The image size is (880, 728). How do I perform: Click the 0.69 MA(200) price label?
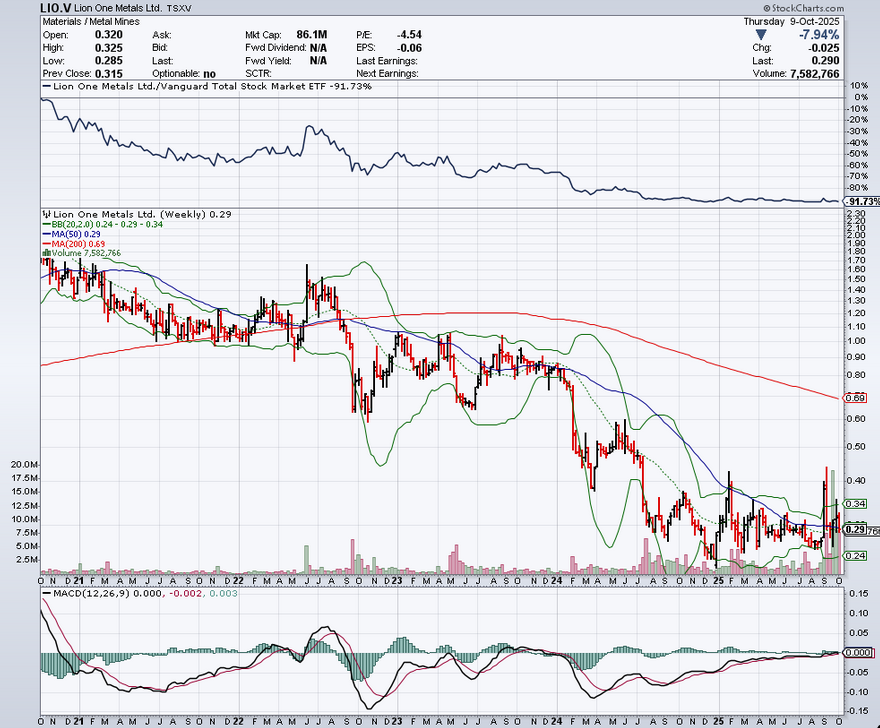[854, 398]
